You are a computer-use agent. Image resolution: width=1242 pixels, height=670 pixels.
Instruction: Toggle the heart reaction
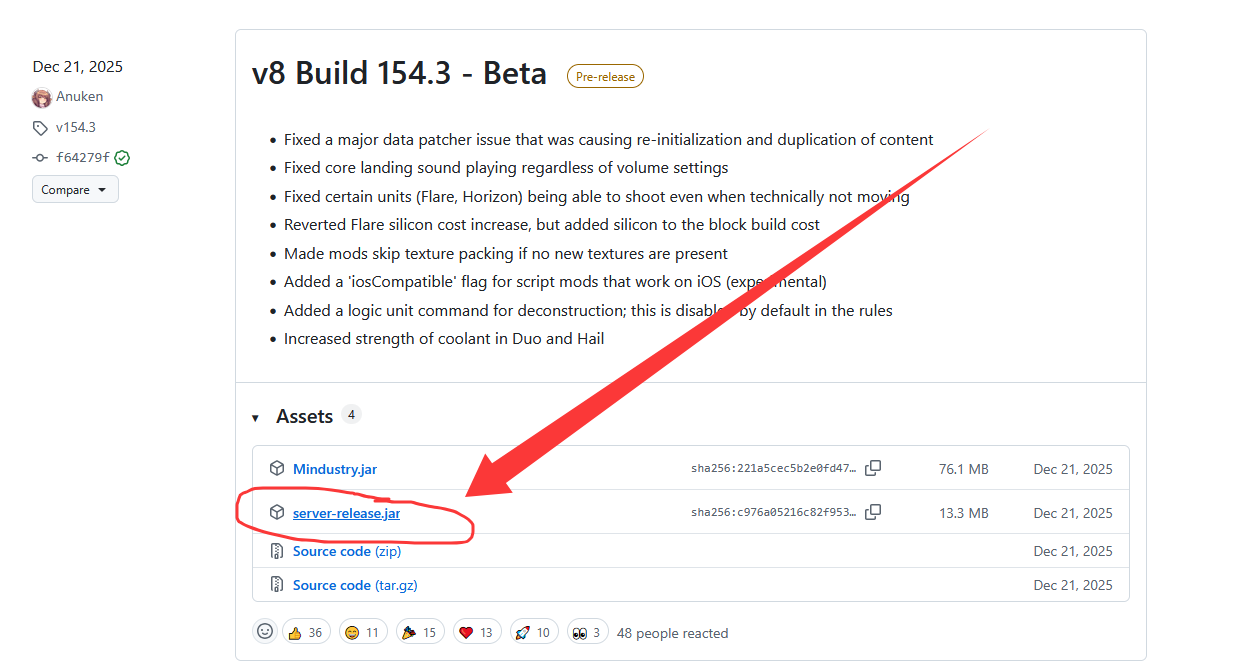click(x=475, y=632)
